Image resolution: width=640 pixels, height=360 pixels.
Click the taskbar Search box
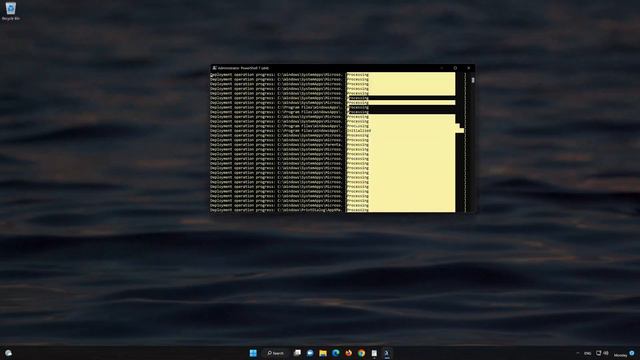[276, 353]
